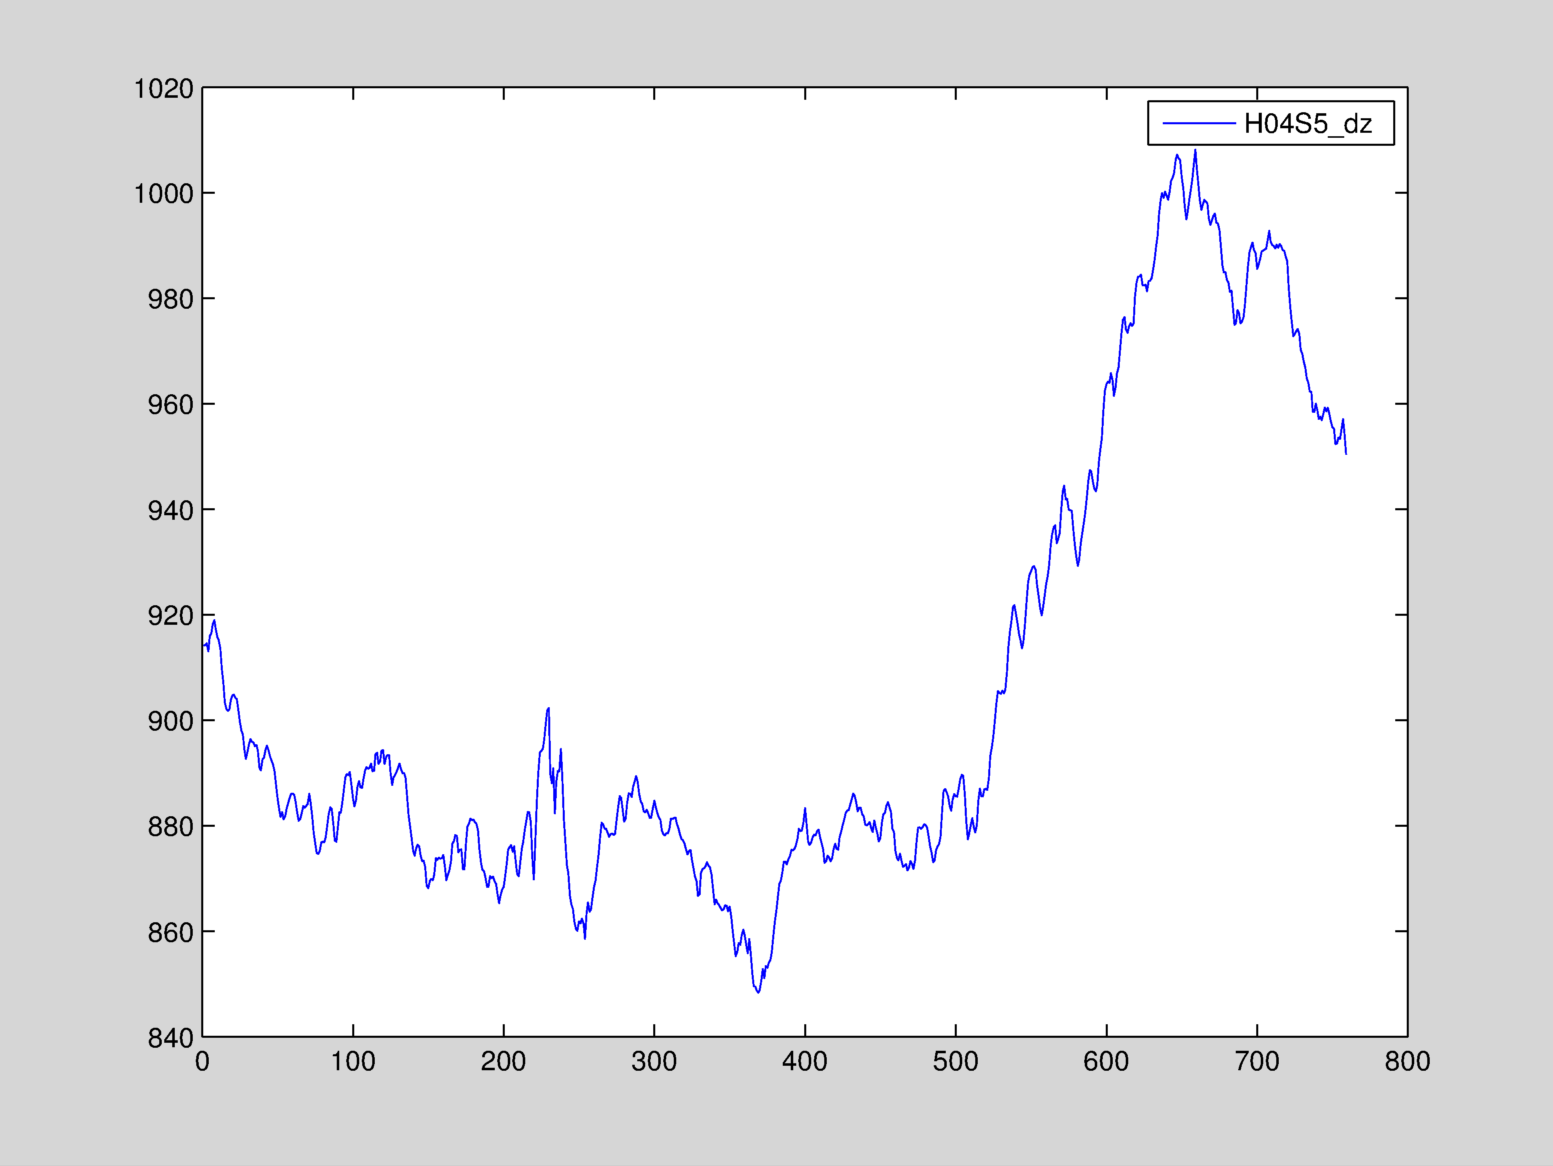
Task: Click the highest peak of the blue curve
Action: point(1195,151)
